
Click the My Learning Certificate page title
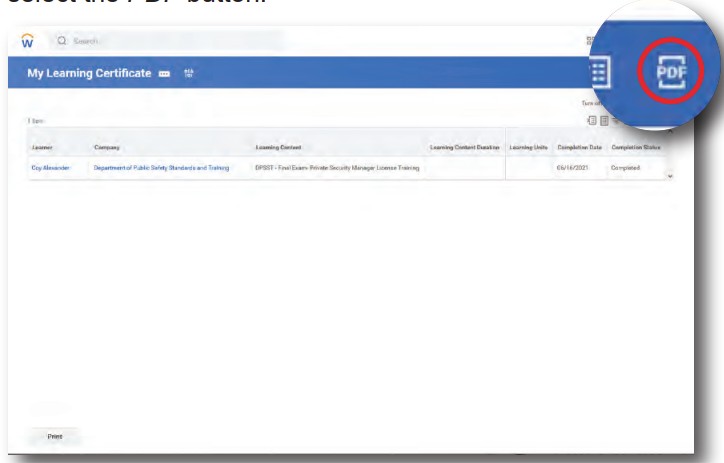[x=89, y=73]
